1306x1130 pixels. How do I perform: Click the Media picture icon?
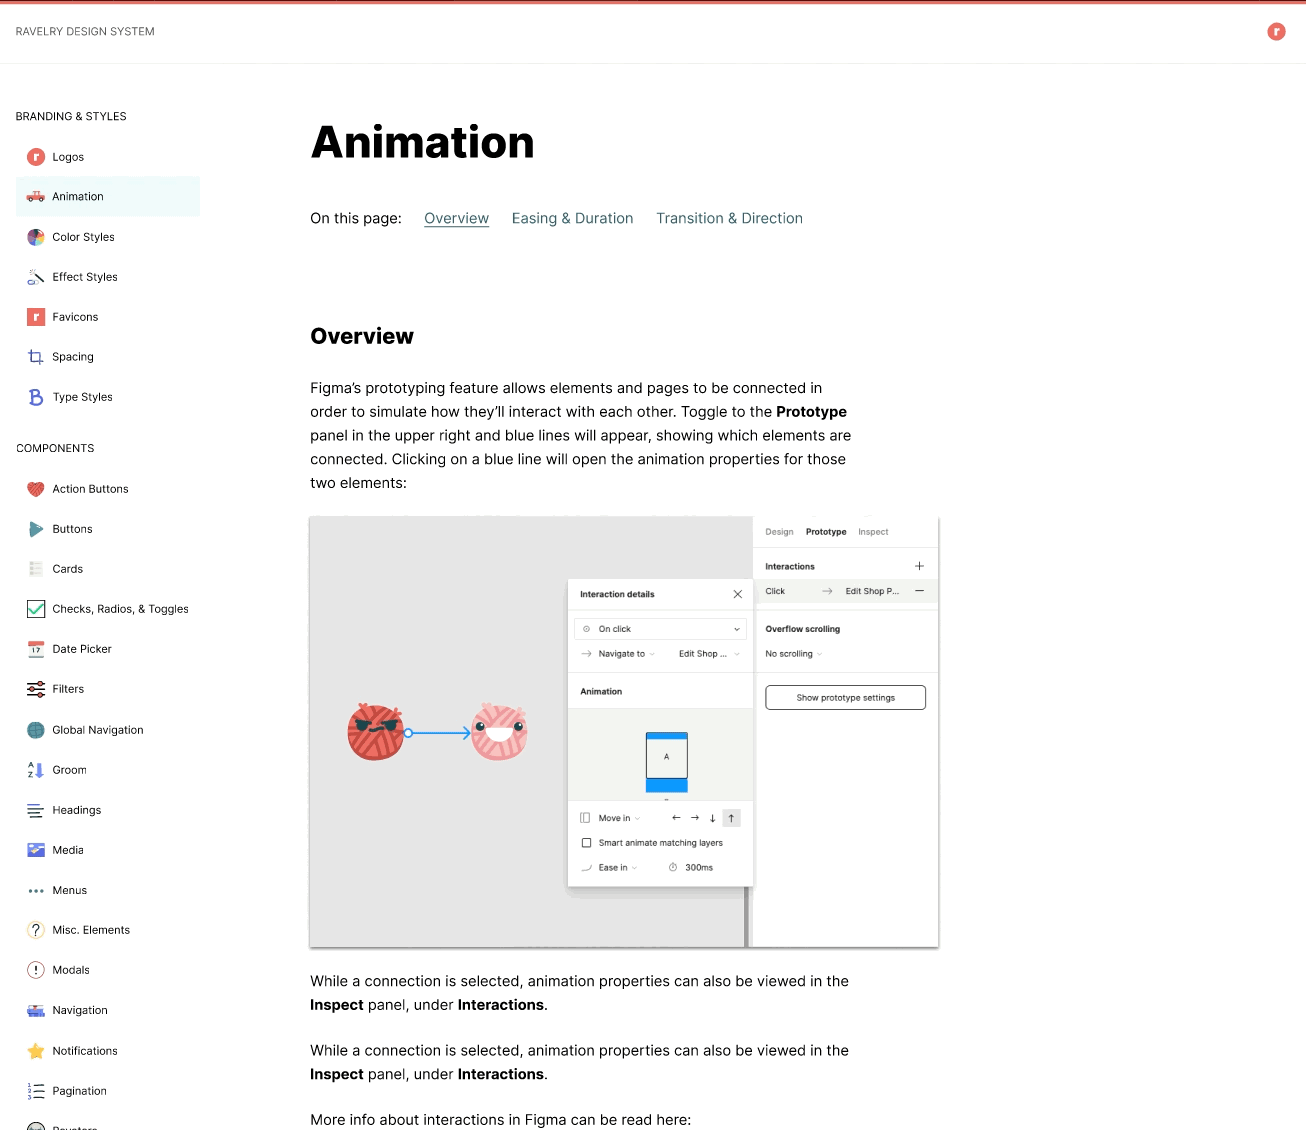pos(36,850)
